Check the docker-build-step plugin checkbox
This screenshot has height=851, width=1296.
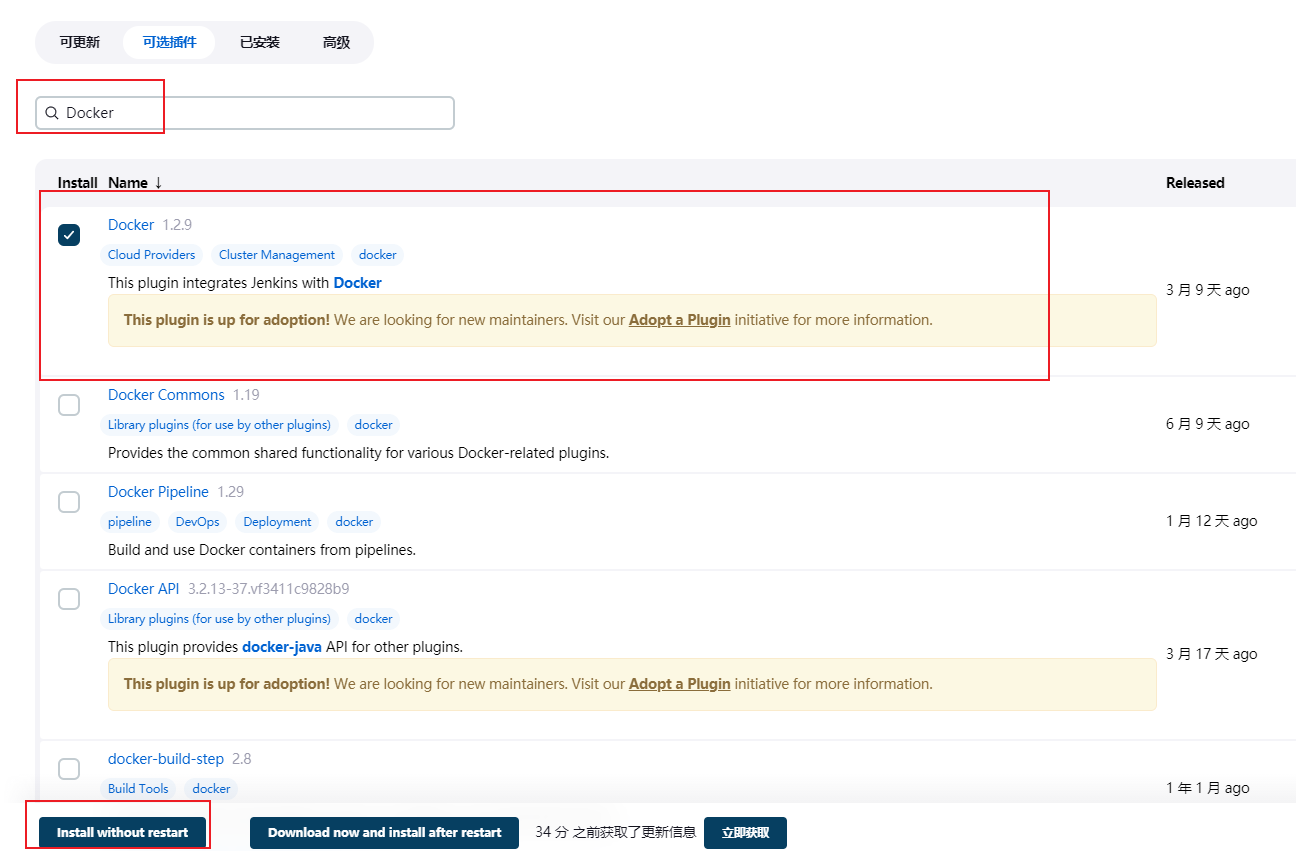tap(69, 769)
